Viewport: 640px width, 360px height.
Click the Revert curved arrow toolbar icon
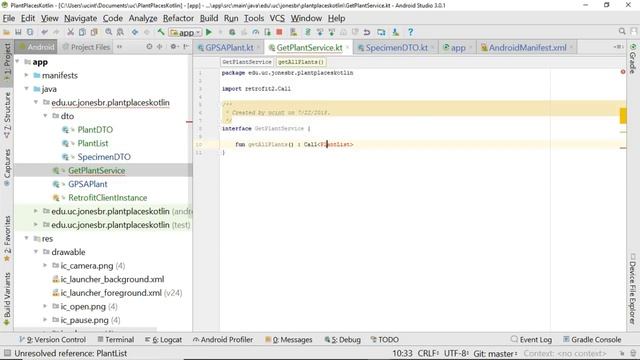pyautogui.click(x=367, y=32)
